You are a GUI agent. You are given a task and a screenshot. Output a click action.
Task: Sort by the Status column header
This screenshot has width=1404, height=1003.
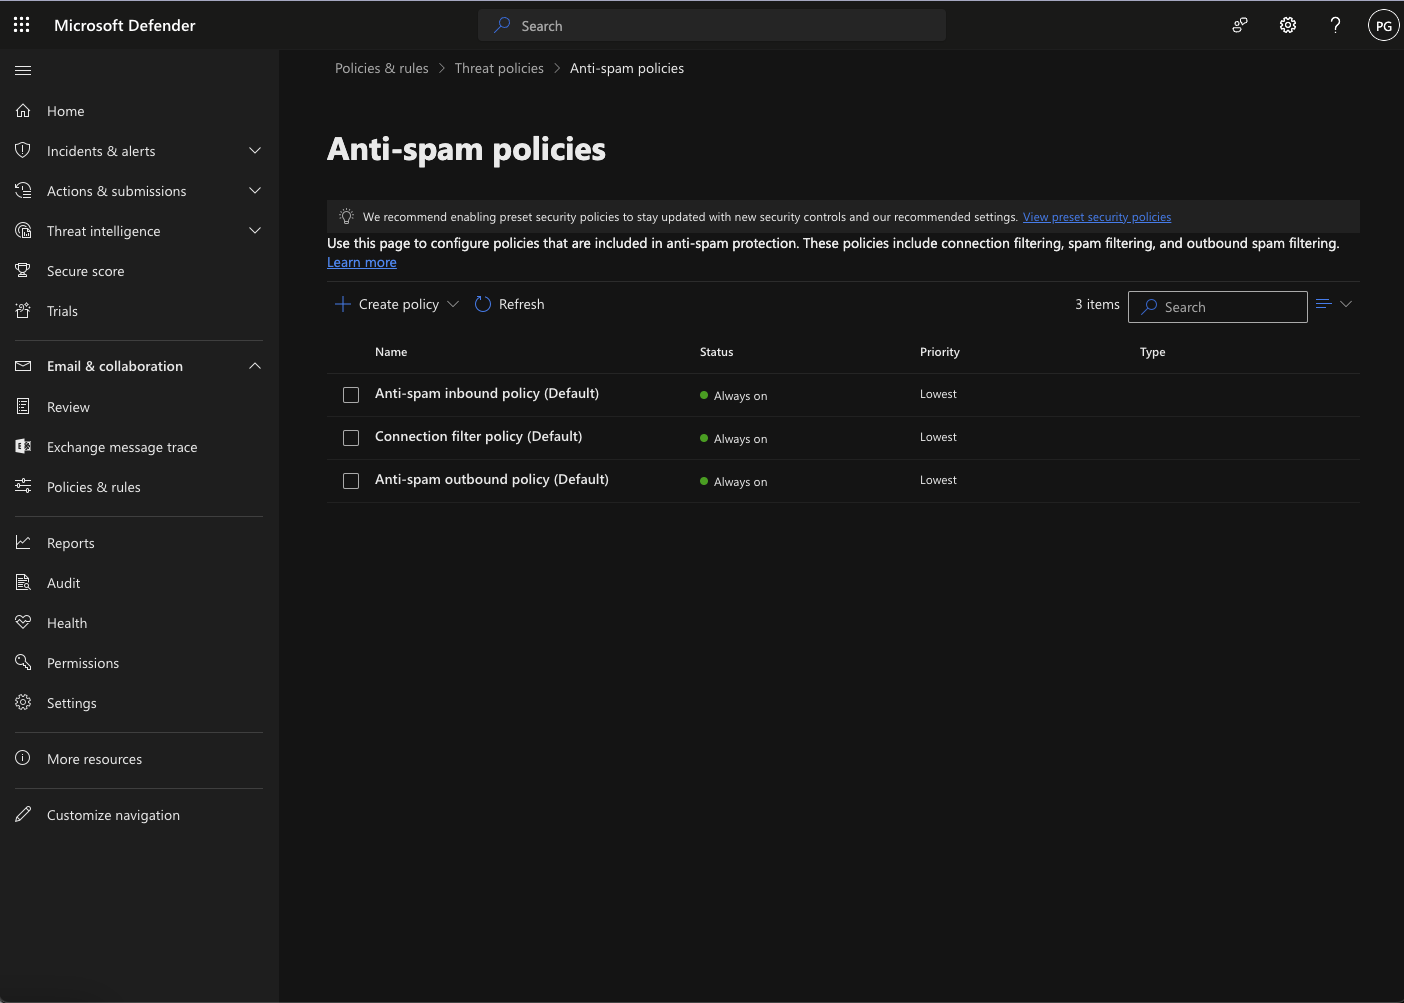tap(717, 352)
